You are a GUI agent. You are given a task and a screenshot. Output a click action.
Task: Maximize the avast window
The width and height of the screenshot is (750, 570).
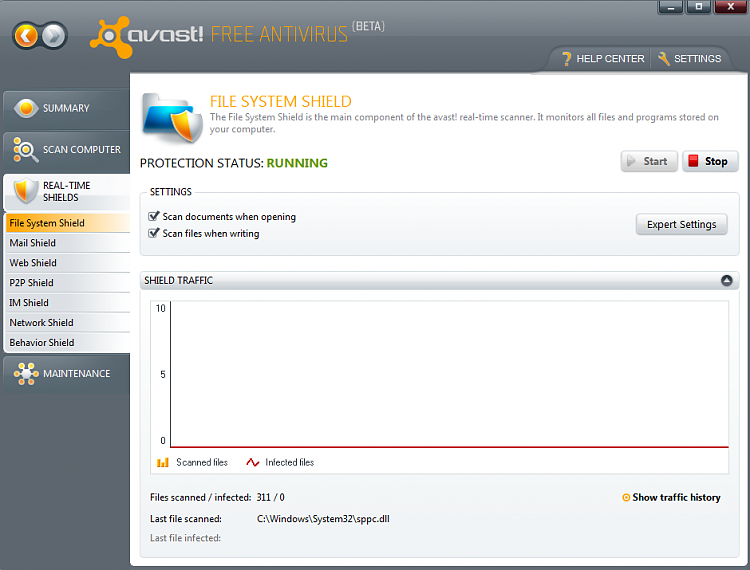(x=699, y=7)
